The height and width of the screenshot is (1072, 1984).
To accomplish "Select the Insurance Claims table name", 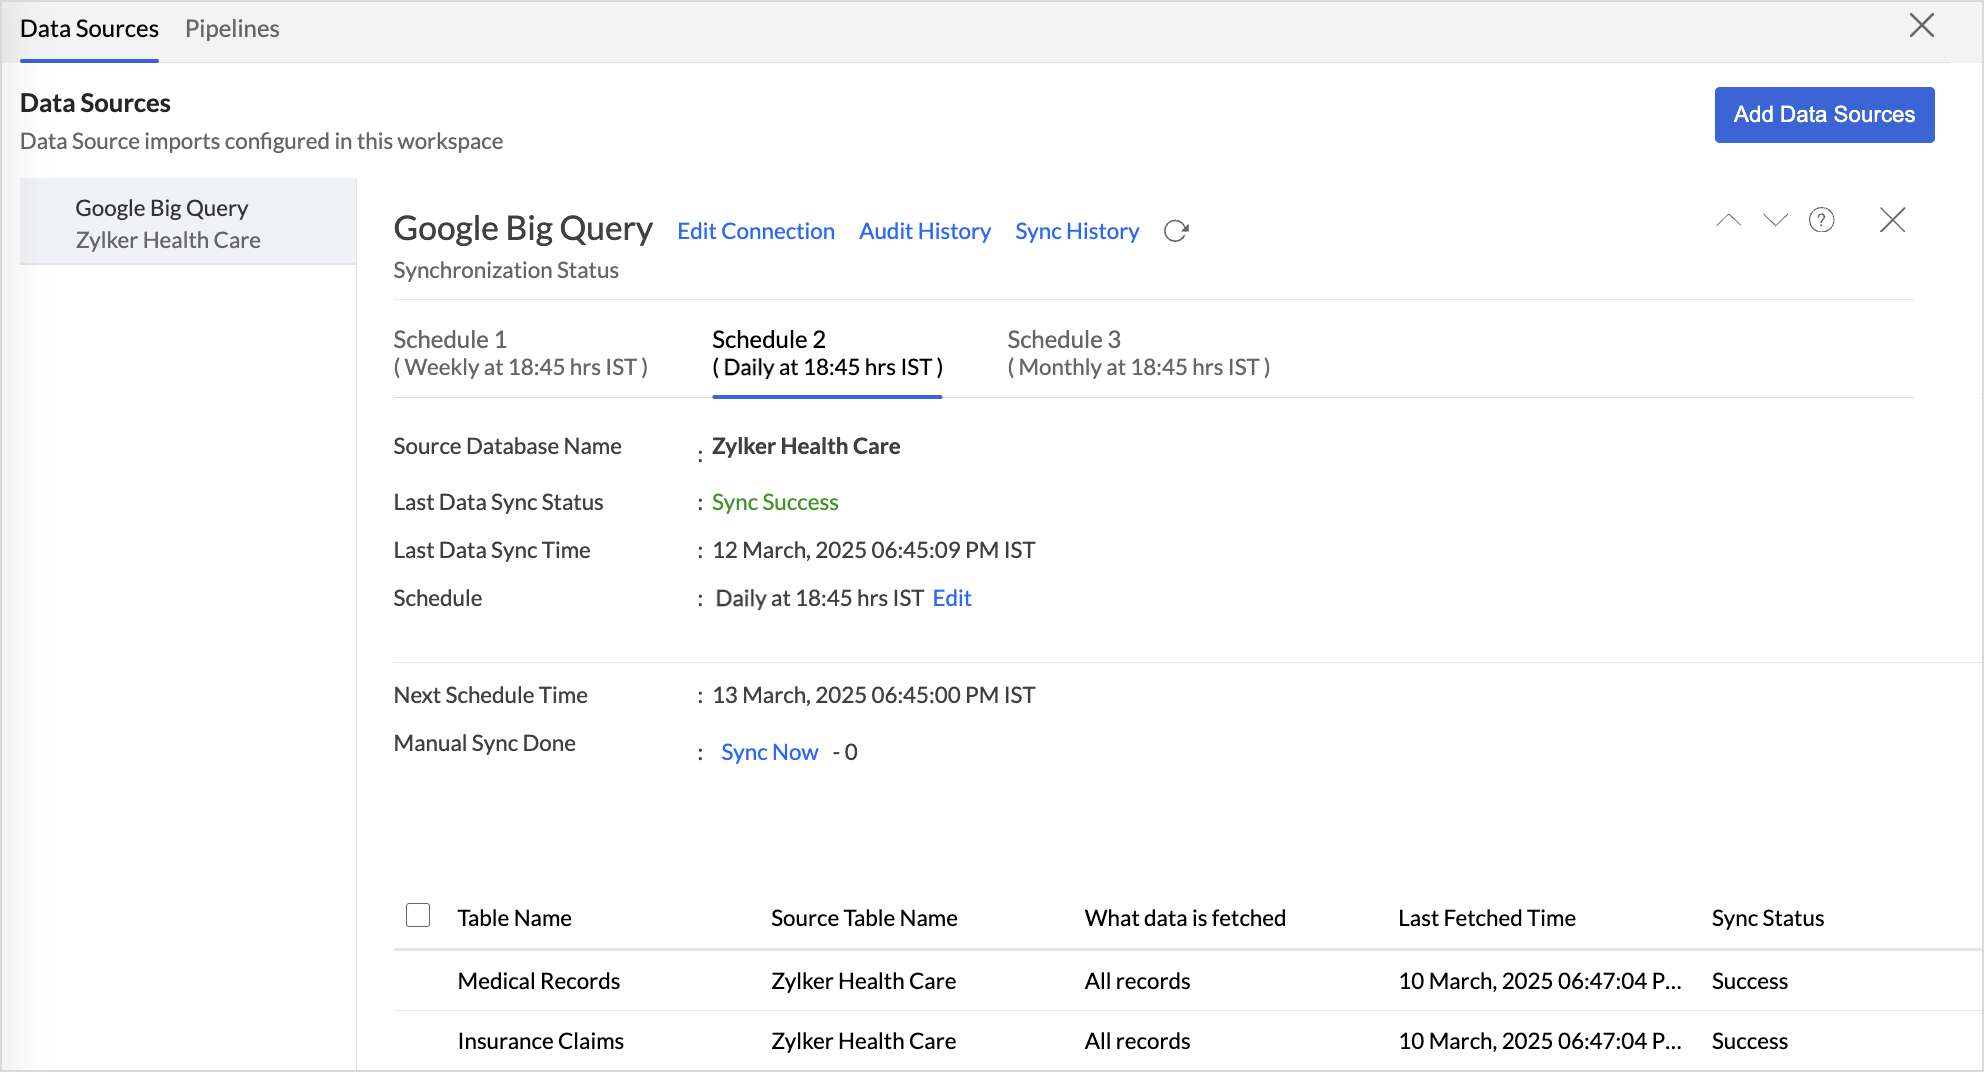I will [540, 1041].
